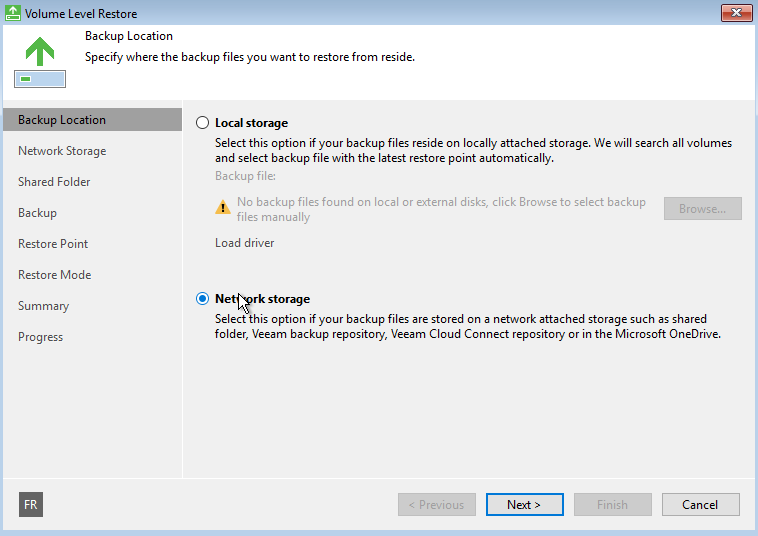758x536 pixels.
Task: Open the Progress step
Action: (41, 337)
